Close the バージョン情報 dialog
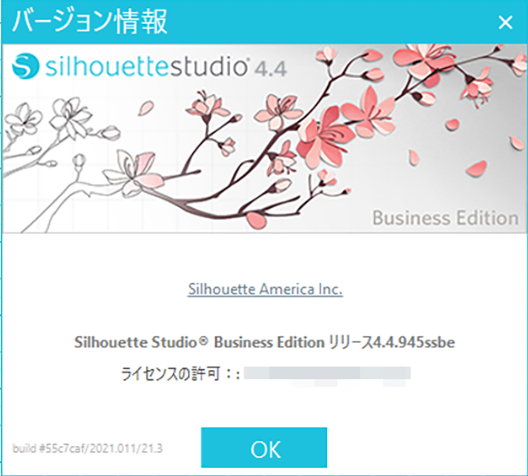 pos(505,22)
